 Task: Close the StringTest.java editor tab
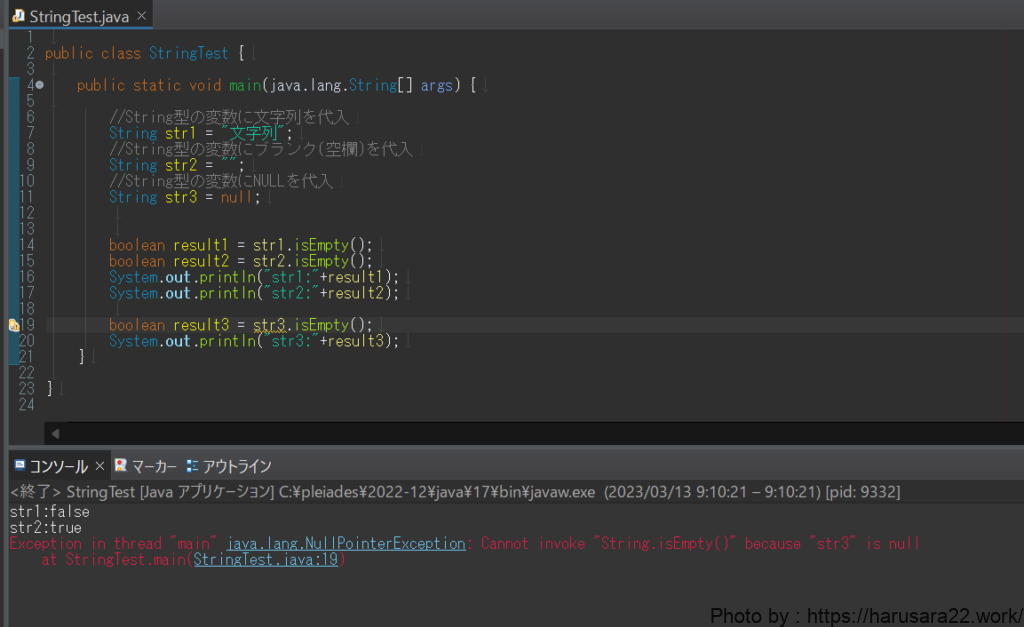coord(141,16)
